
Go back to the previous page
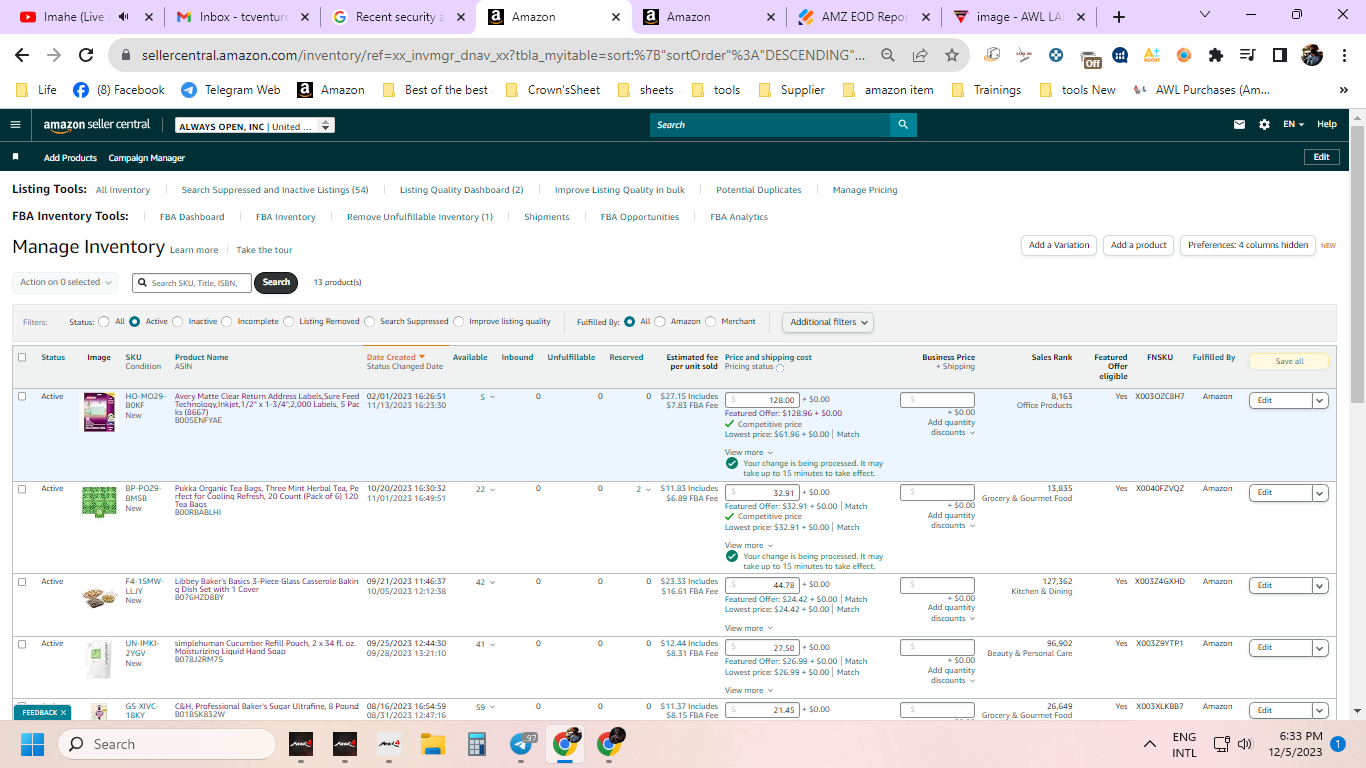pyautogui.click(x=22, y=55)
